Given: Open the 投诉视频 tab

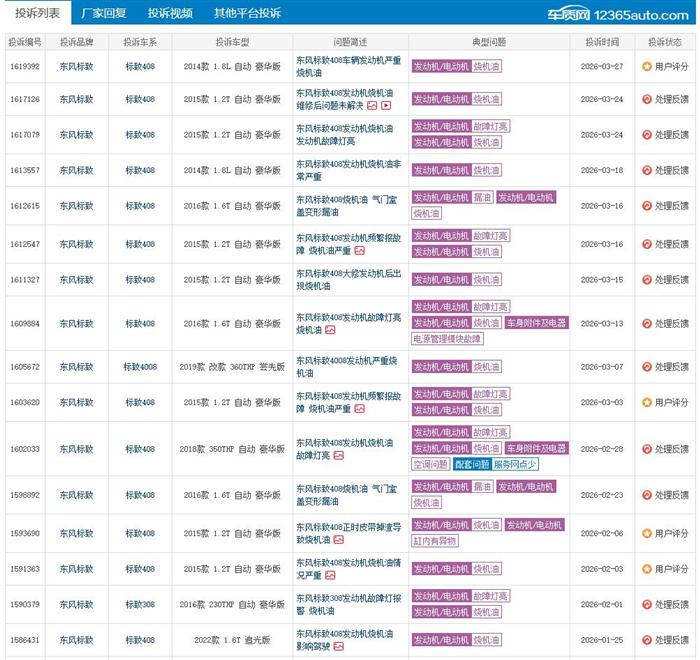Looking at the screenshot, I should [171, 14].
